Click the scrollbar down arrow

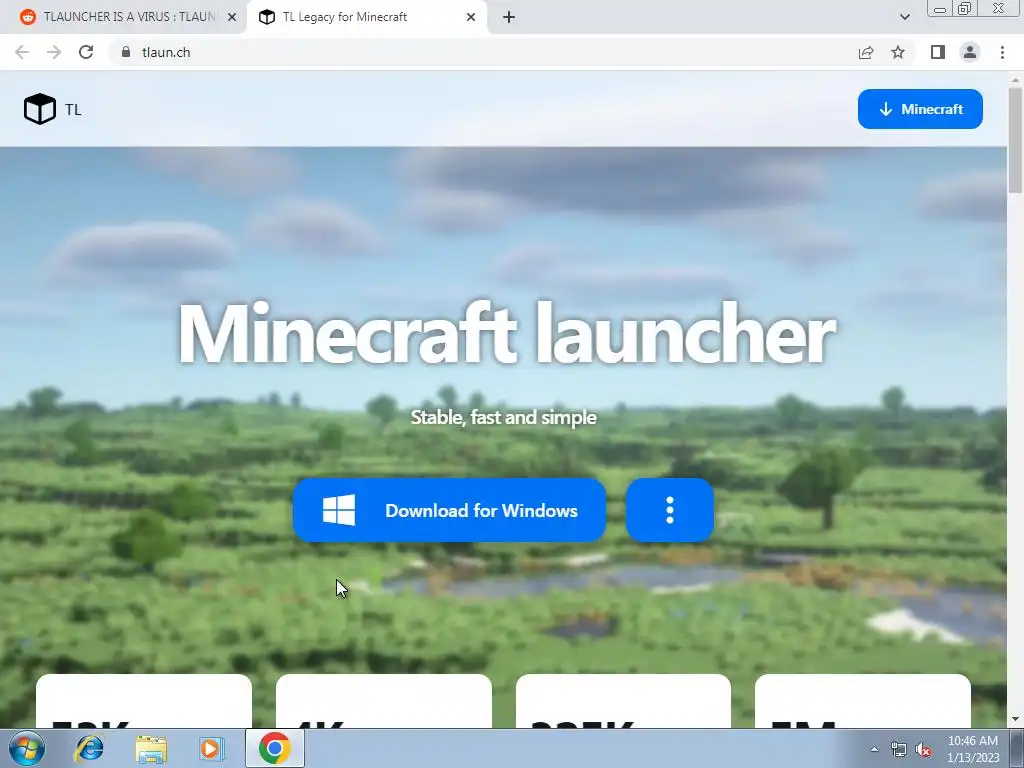(x=1015, y=720)
